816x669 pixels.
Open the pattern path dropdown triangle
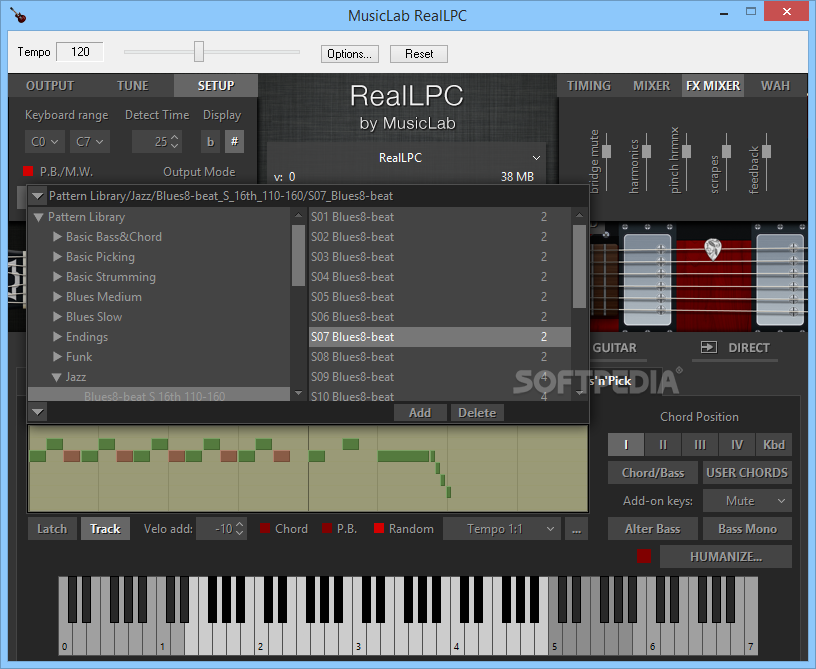pyautogui.click(x=37, y=196)
